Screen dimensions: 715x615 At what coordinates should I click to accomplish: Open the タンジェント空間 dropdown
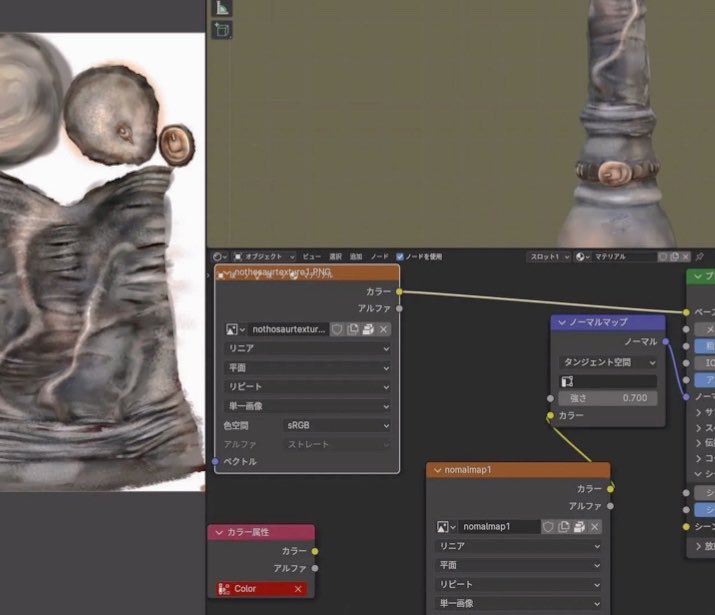click(608, 362)
